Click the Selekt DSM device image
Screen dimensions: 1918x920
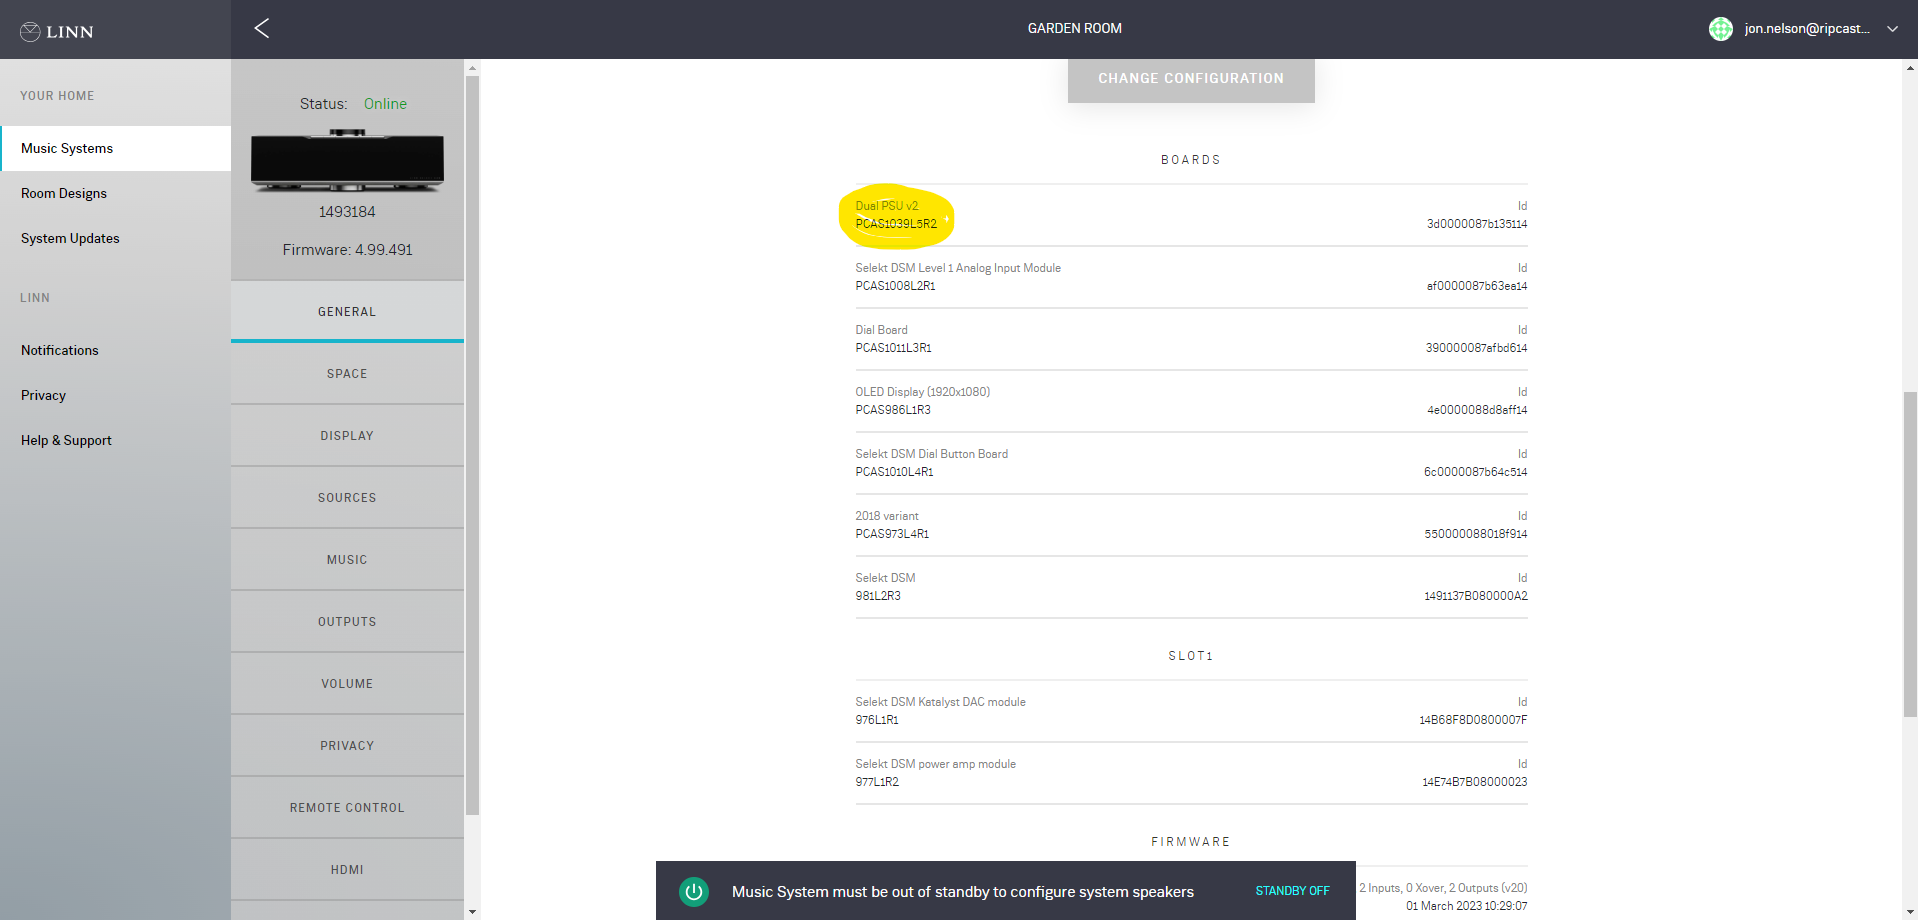pos(347,160)
